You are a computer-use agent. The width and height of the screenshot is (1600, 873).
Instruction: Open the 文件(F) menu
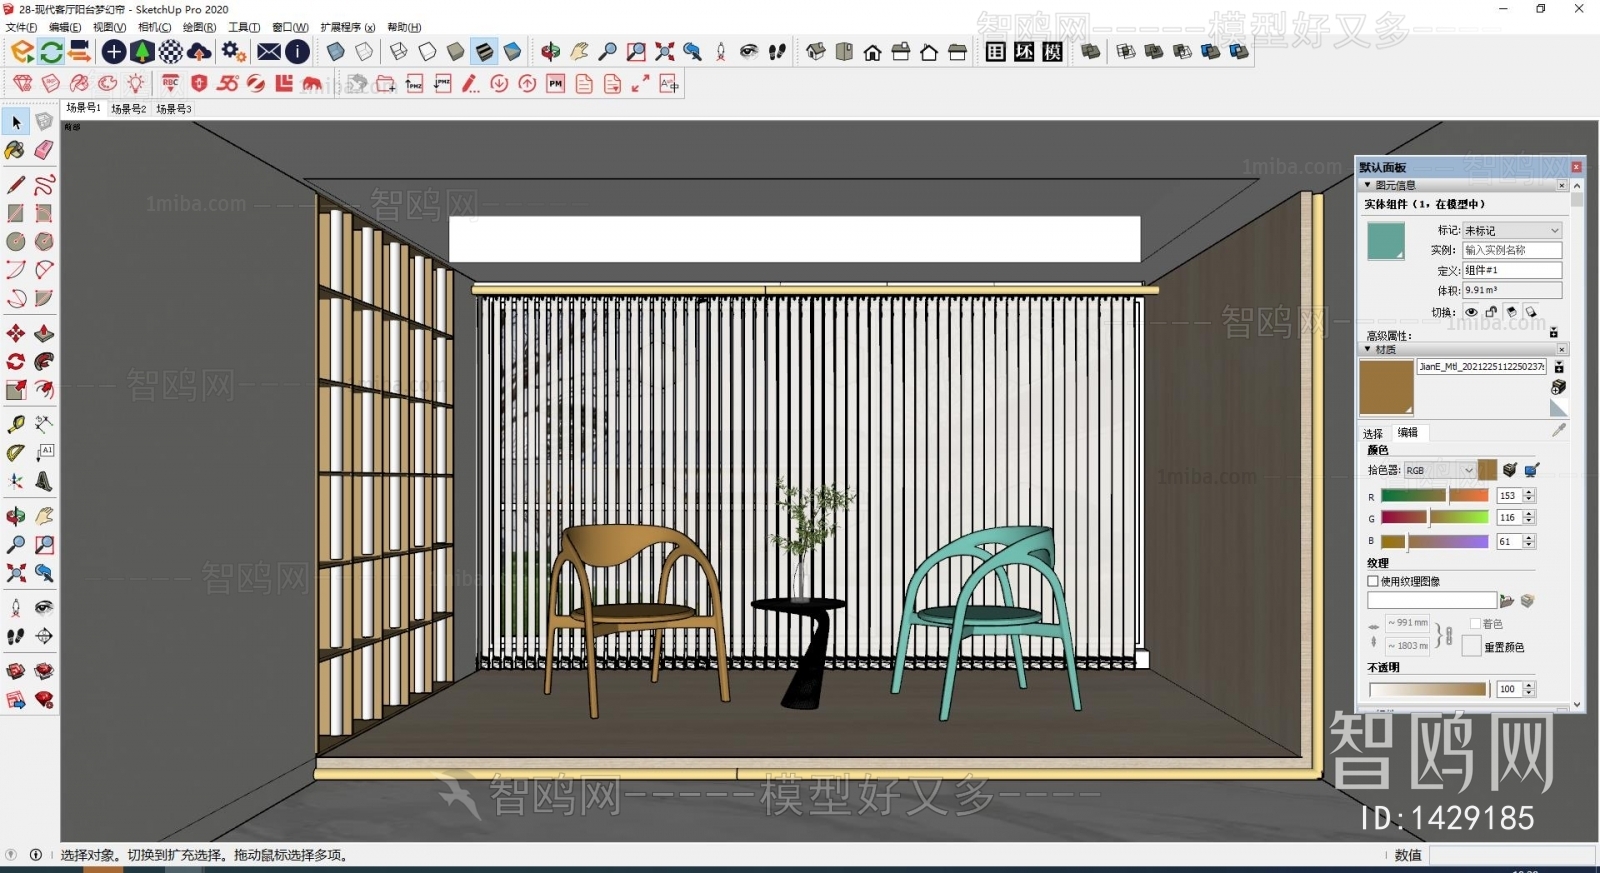[21, 27]
